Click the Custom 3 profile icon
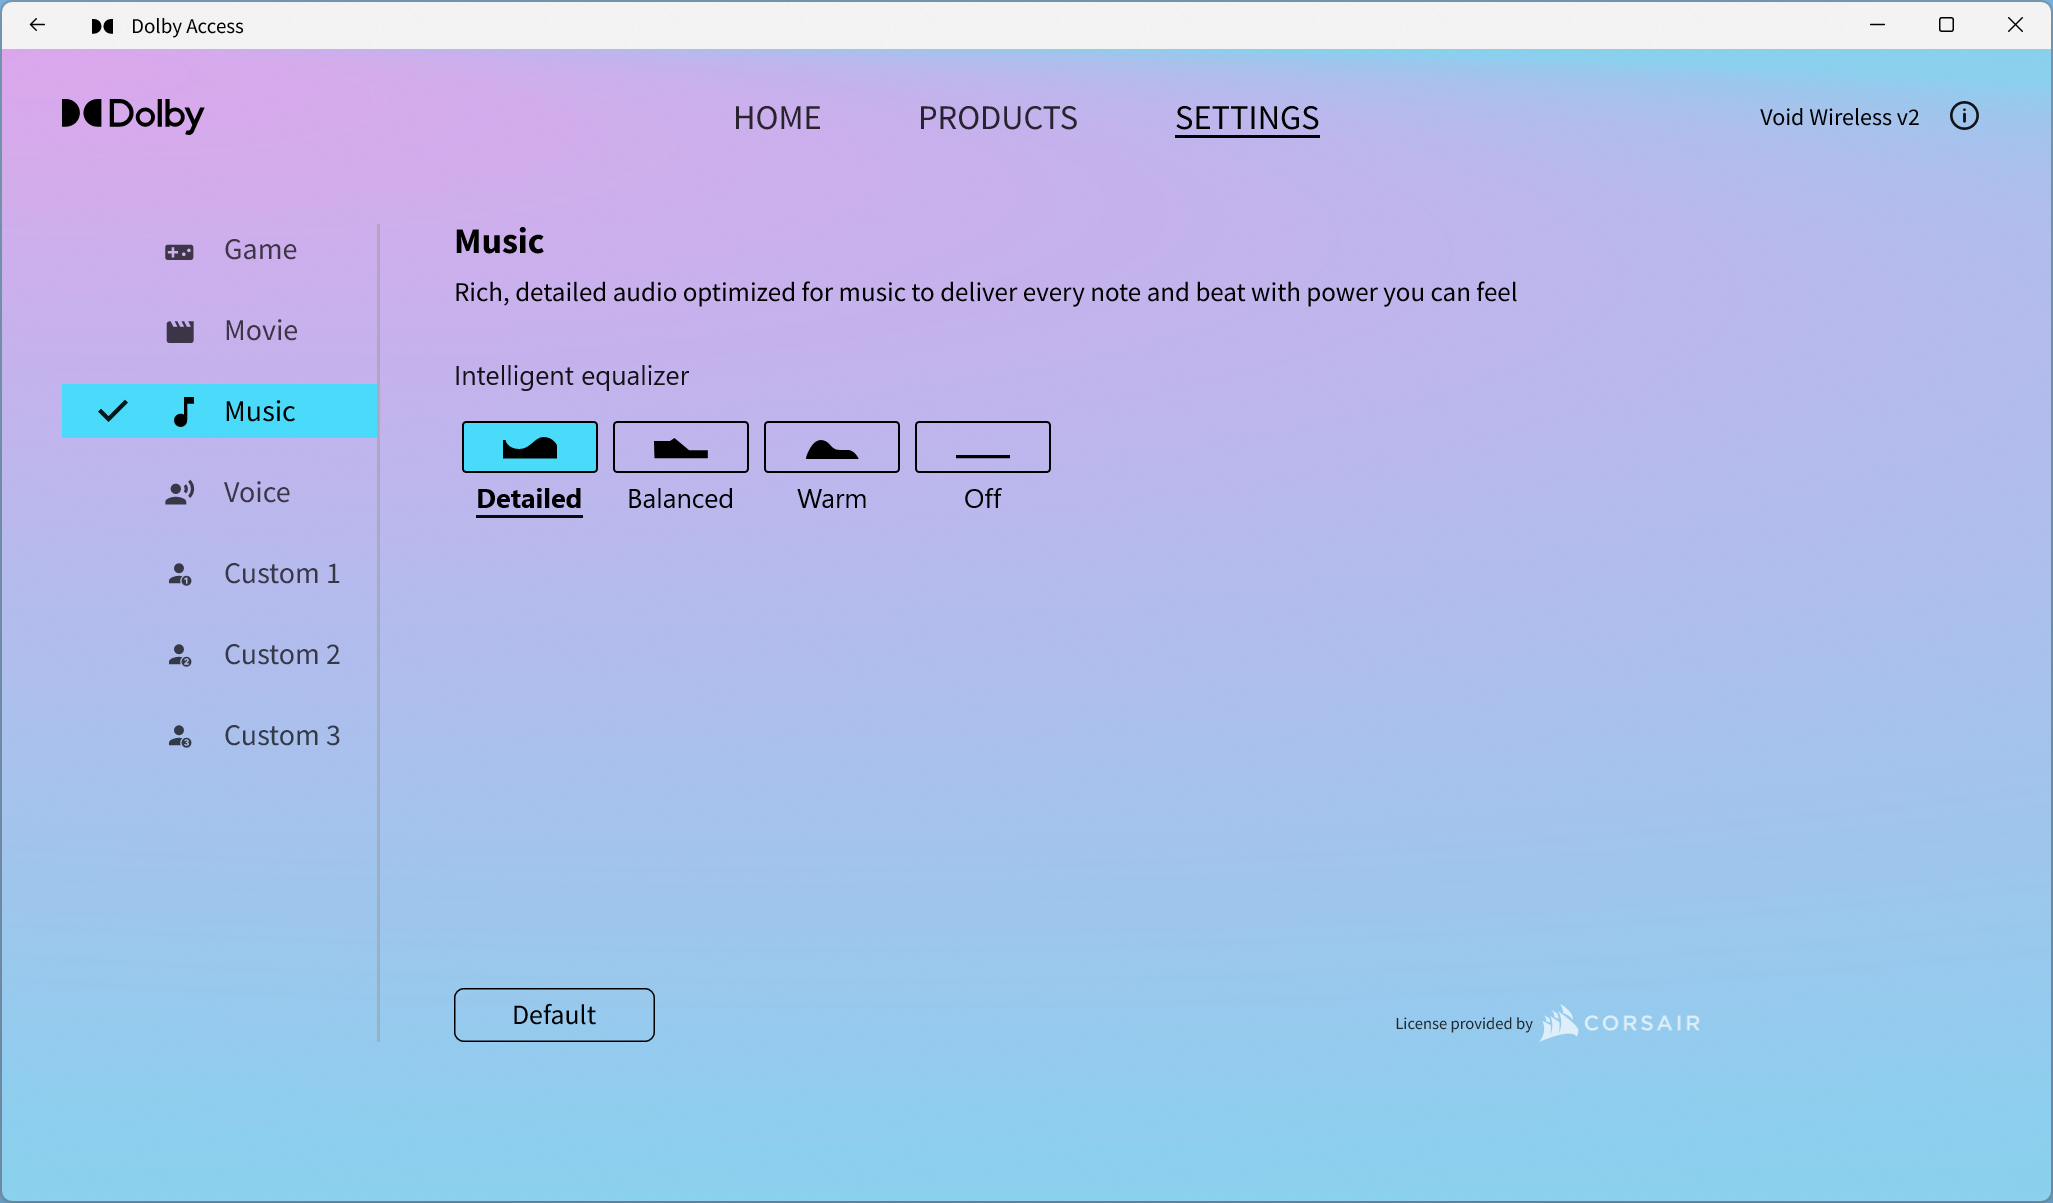 pyautogui.click(x=180, y=736)
